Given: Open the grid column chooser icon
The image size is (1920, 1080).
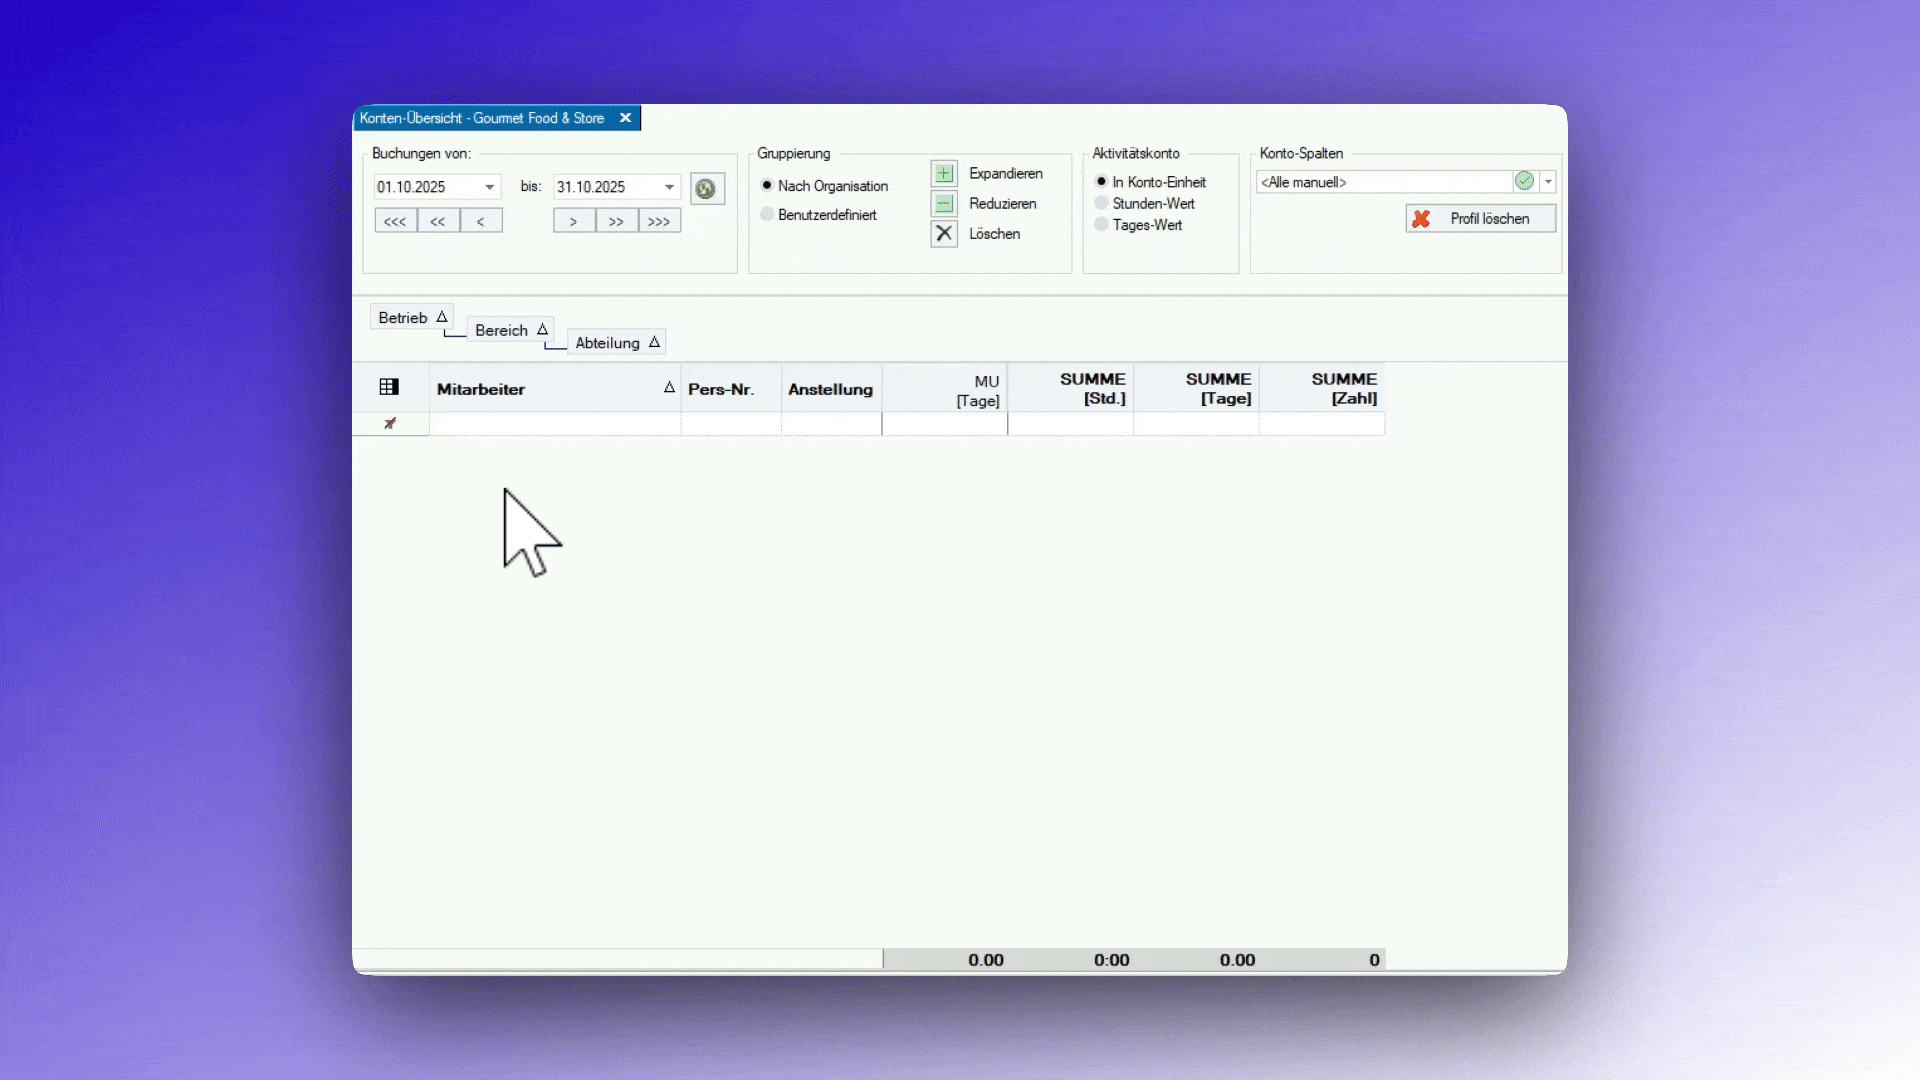Looking at the screenshot, I should point(389,387).
